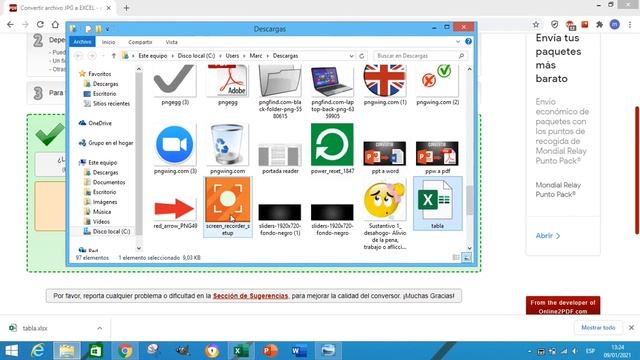The image size is (640, 360).
Task: Select the pngwing.com (1) UK flag image
Action: (x=385, y=85)
